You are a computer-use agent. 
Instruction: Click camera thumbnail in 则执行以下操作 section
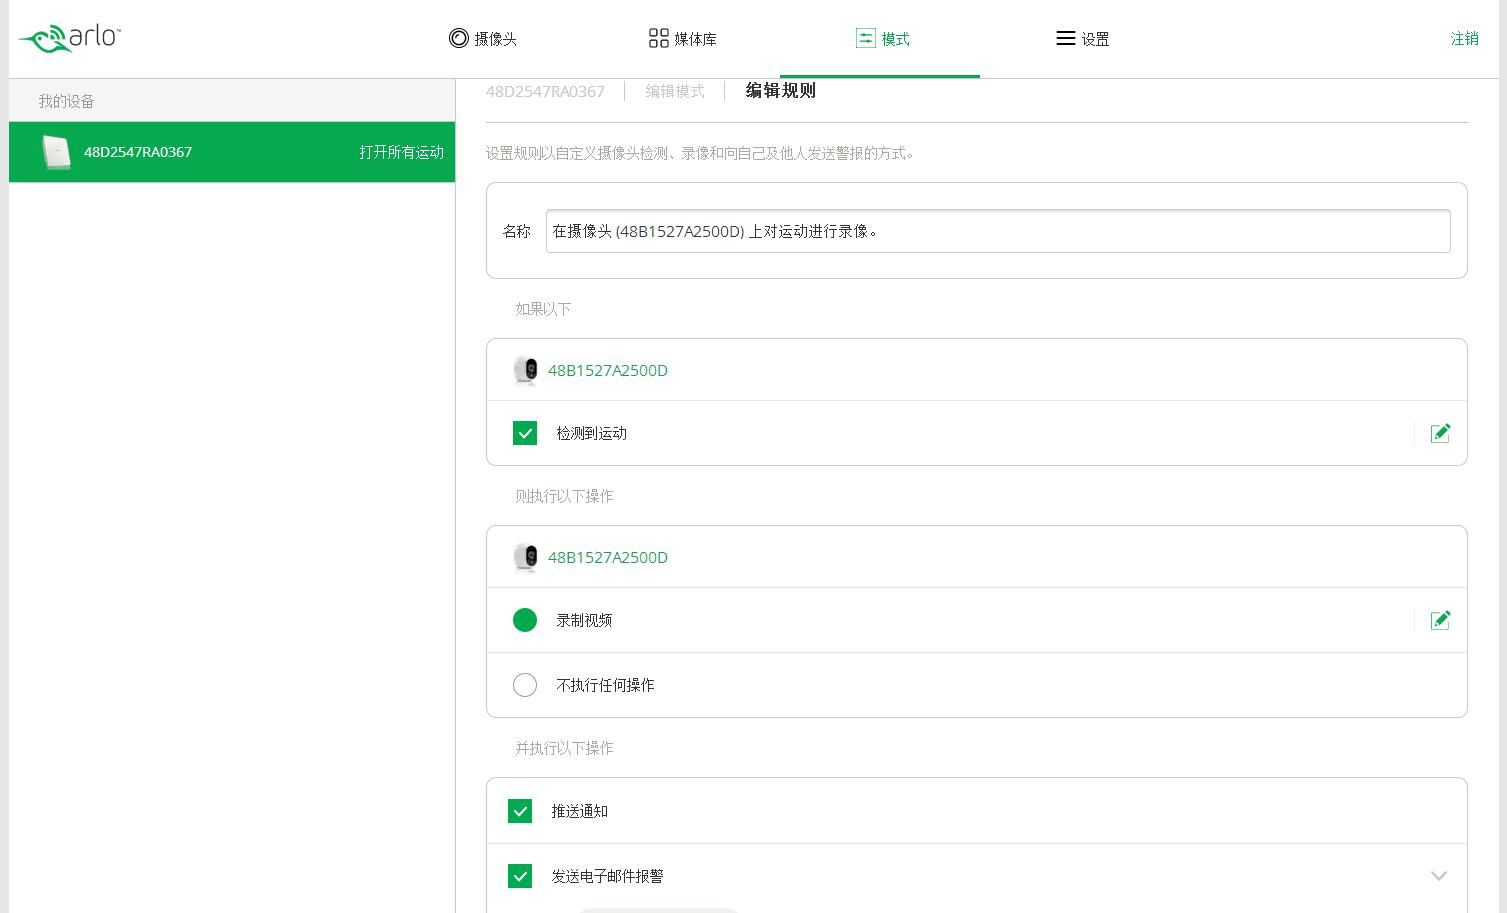click(x=525, y=558)
